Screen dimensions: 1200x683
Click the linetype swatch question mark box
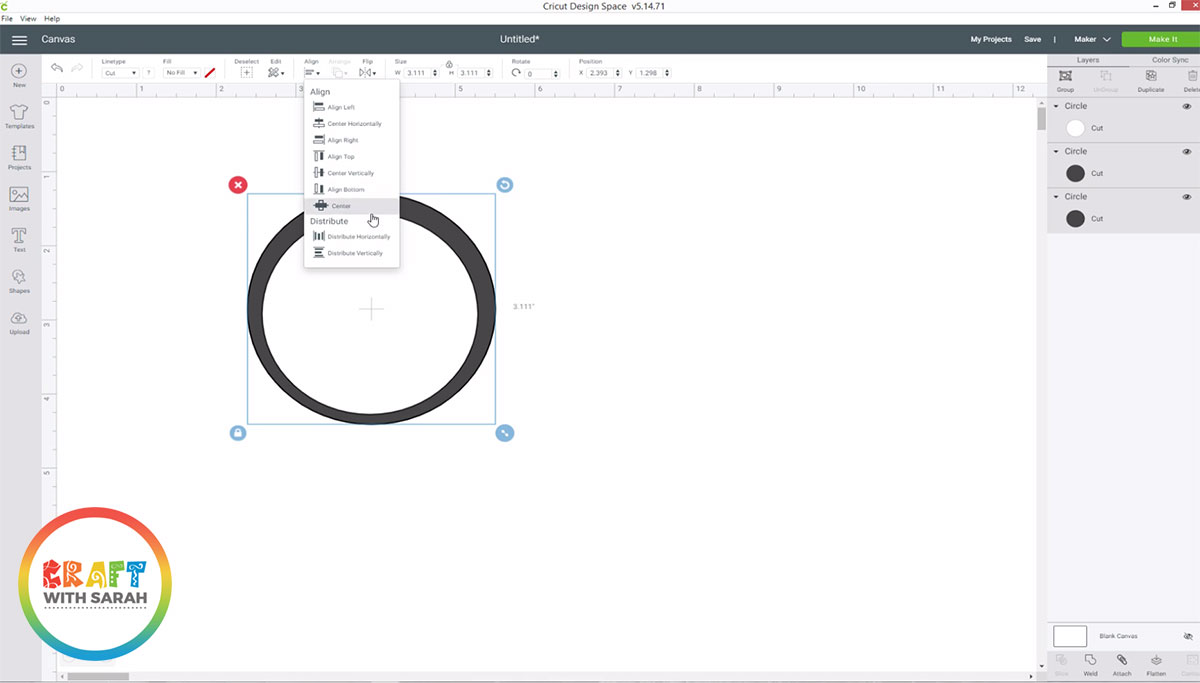pyautogui.click(x=148, y=73)
